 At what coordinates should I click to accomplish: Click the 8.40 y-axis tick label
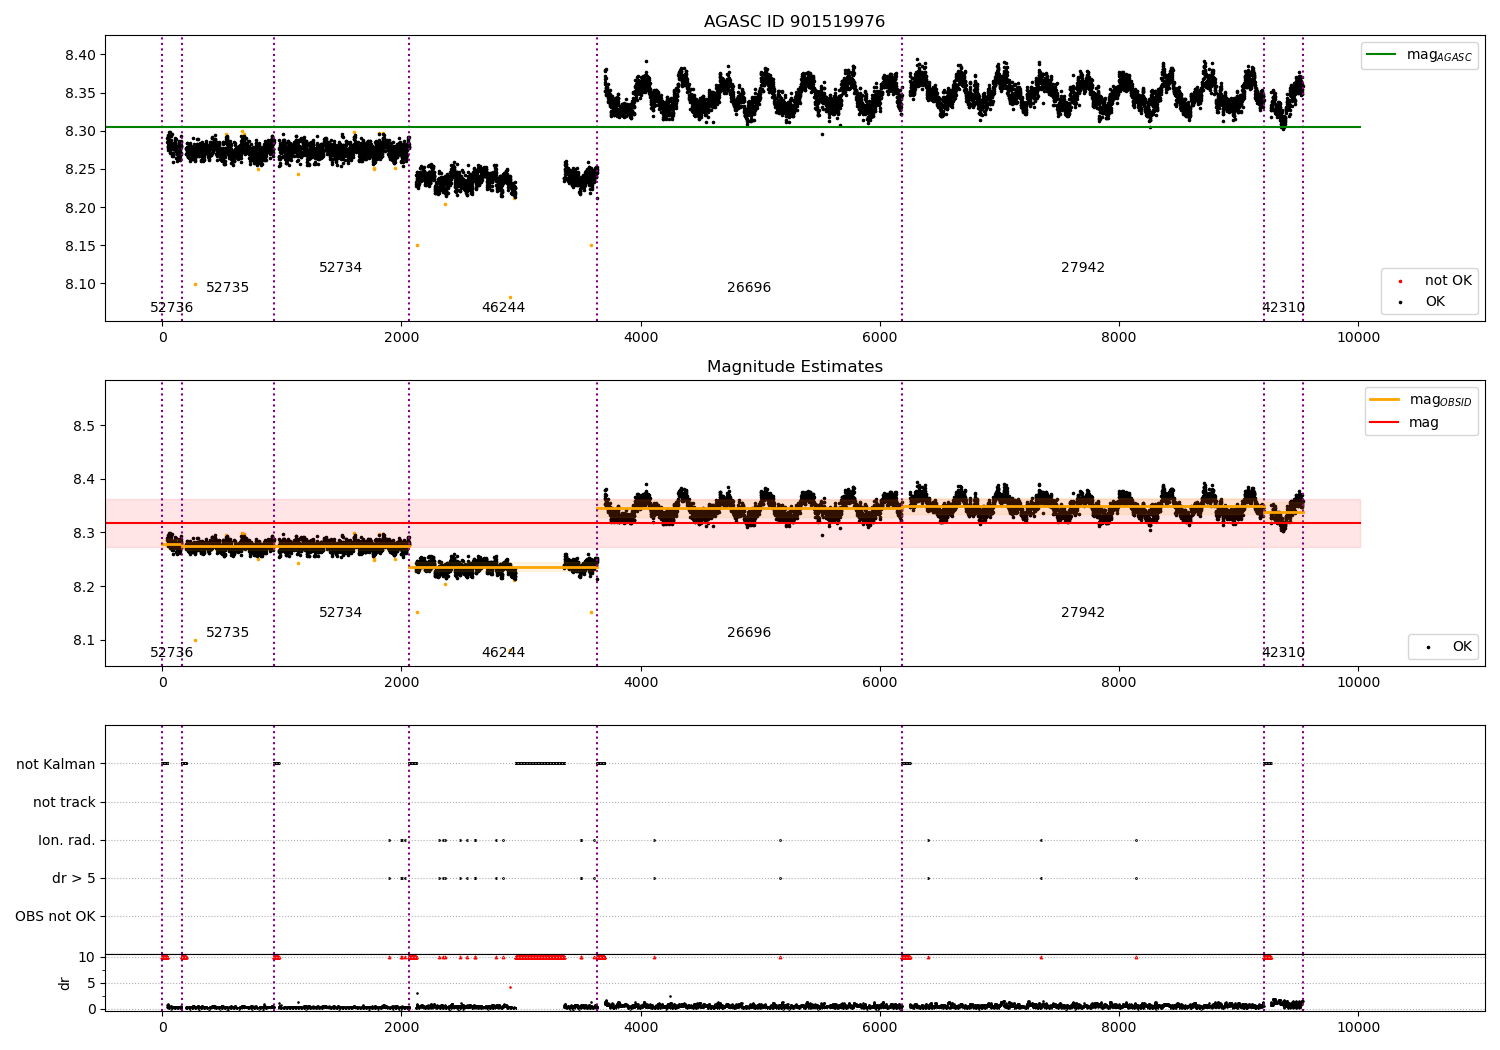coord(81,55)
